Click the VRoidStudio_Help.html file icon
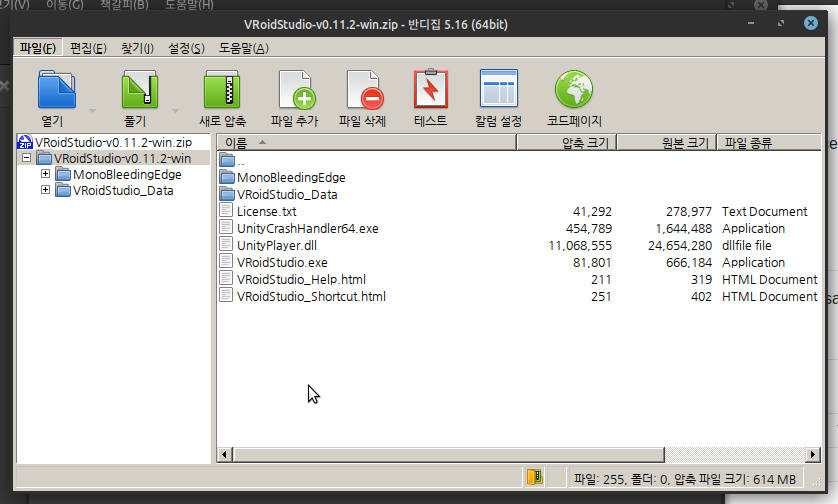Screen dimensions: 838x504 (x=226, y=279)
